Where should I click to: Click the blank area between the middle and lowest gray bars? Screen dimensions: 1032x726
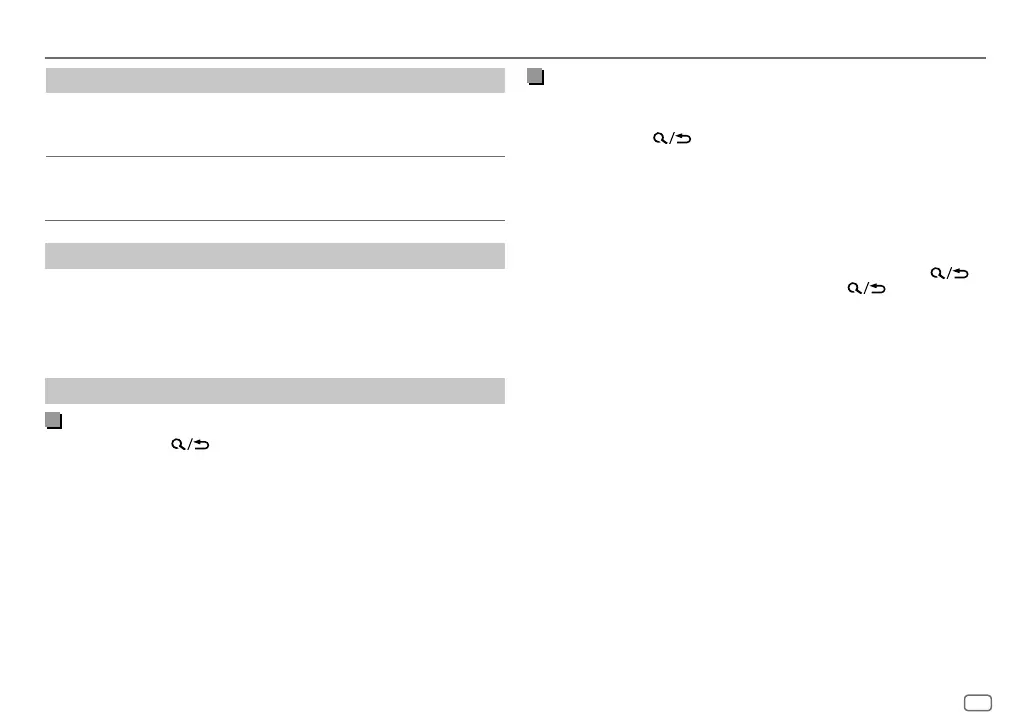275,323
